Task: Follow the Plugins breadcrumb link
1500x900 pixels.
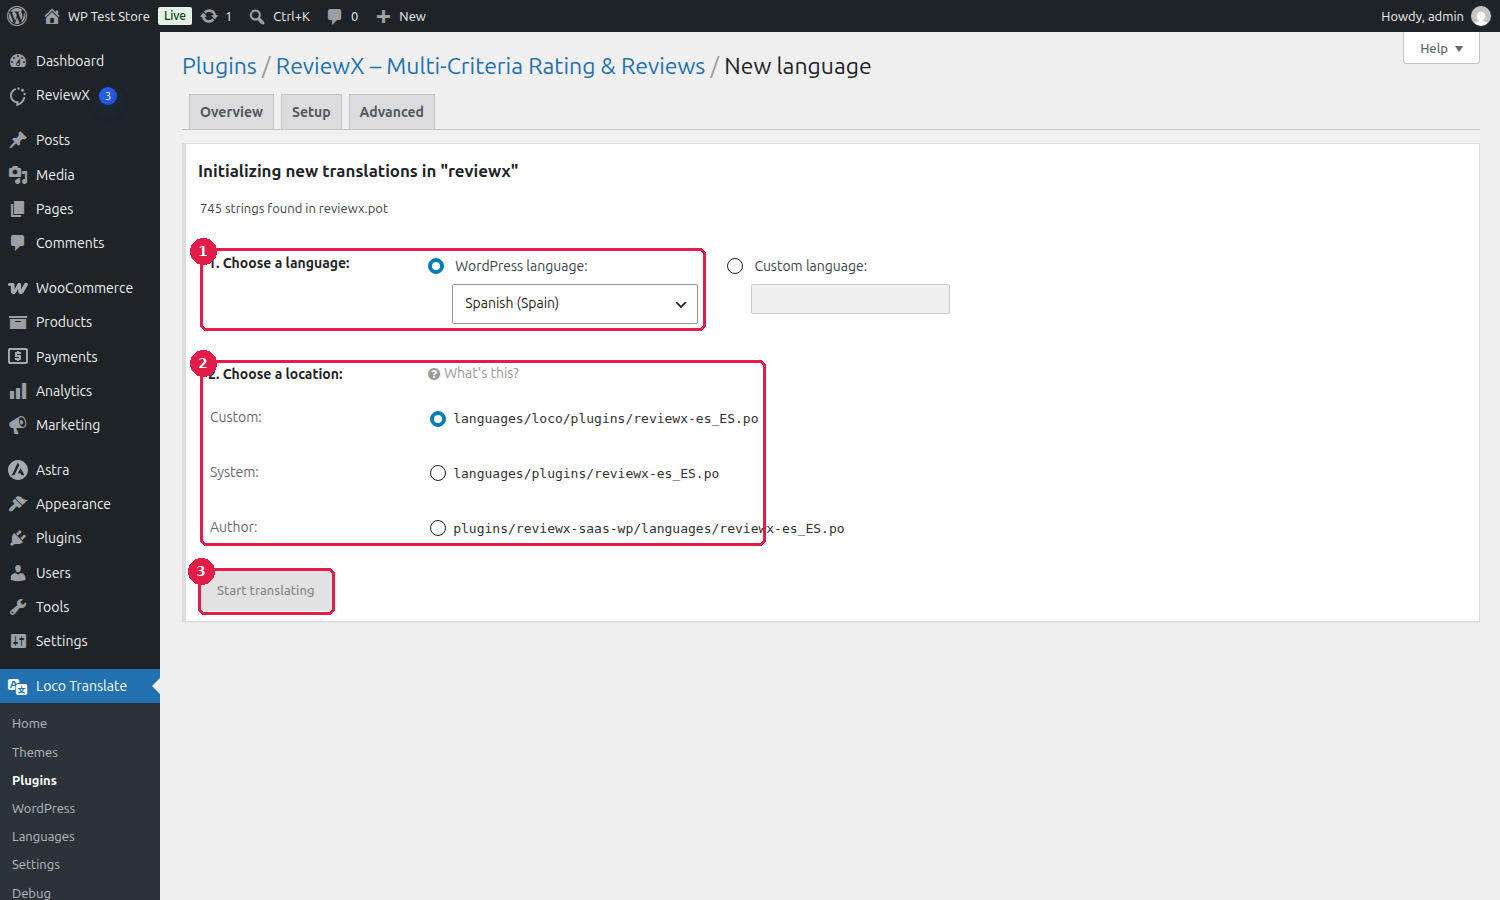Action: (220, 66)
